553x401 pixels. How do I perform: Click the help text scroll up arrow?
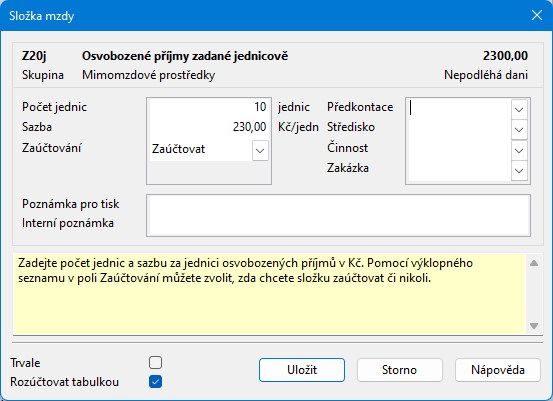(534, 263)
